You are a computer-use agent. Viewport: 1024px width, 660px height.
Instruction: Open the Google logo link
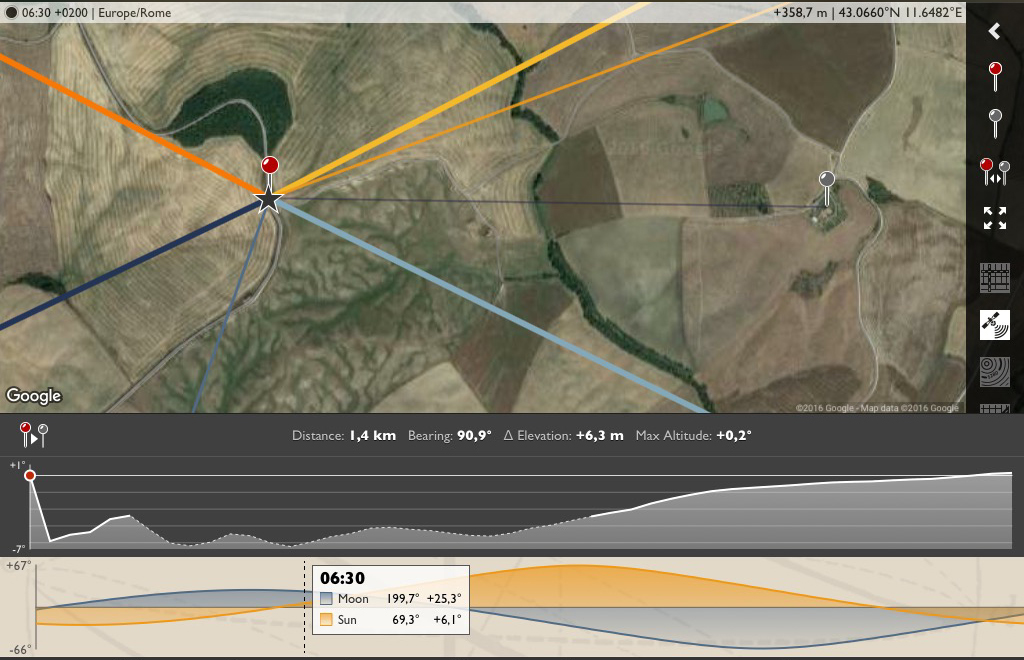[x=33, y=396]
